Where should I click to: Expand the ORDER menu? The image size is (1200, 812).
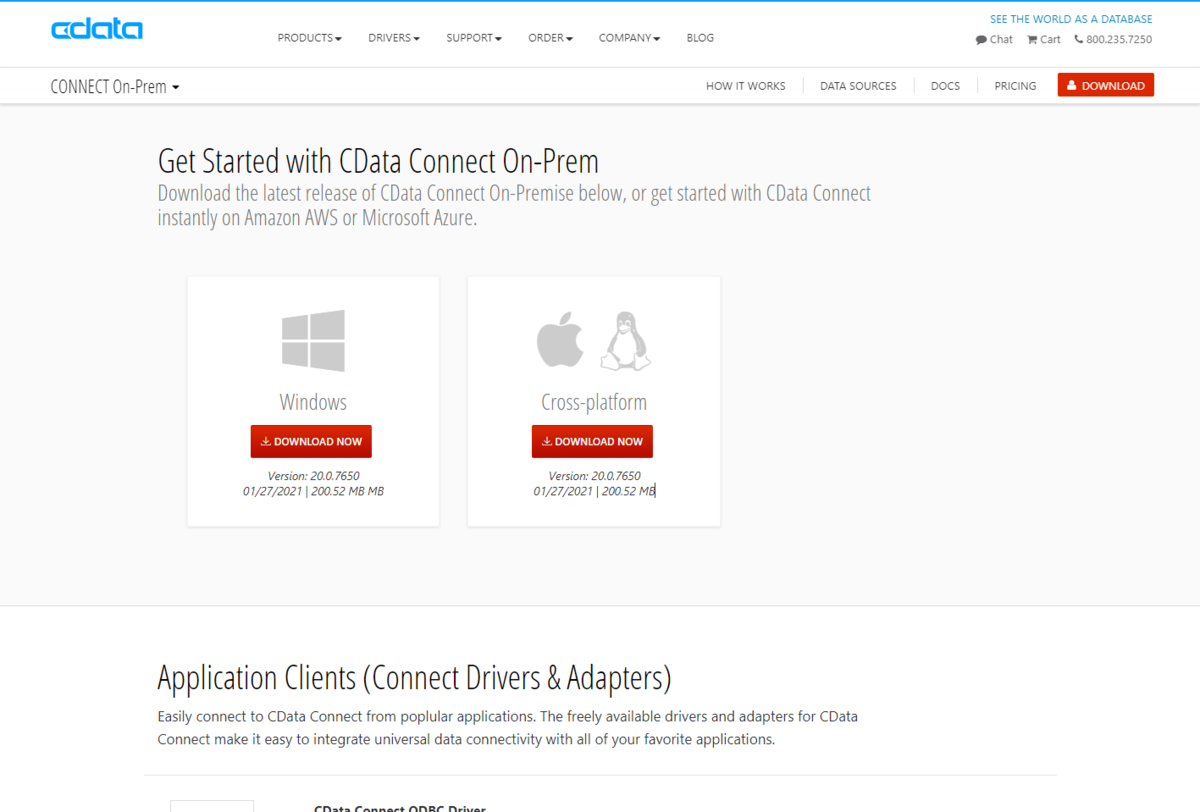click(x=551, y=38)
